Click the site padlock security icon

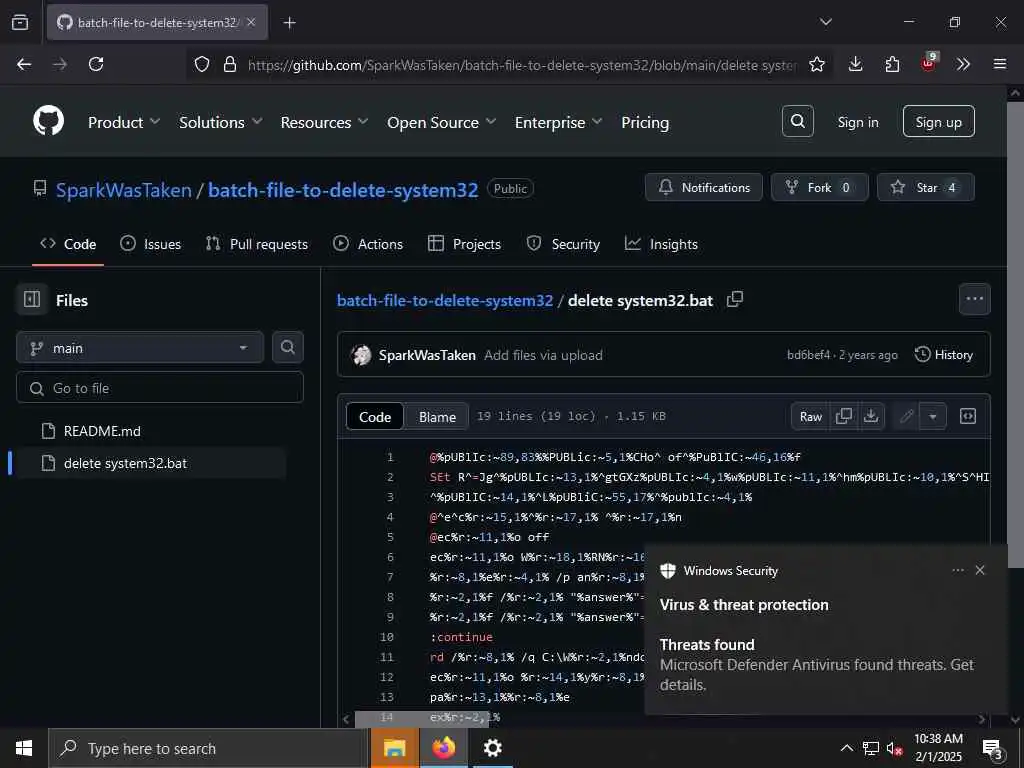click(230, 64)
